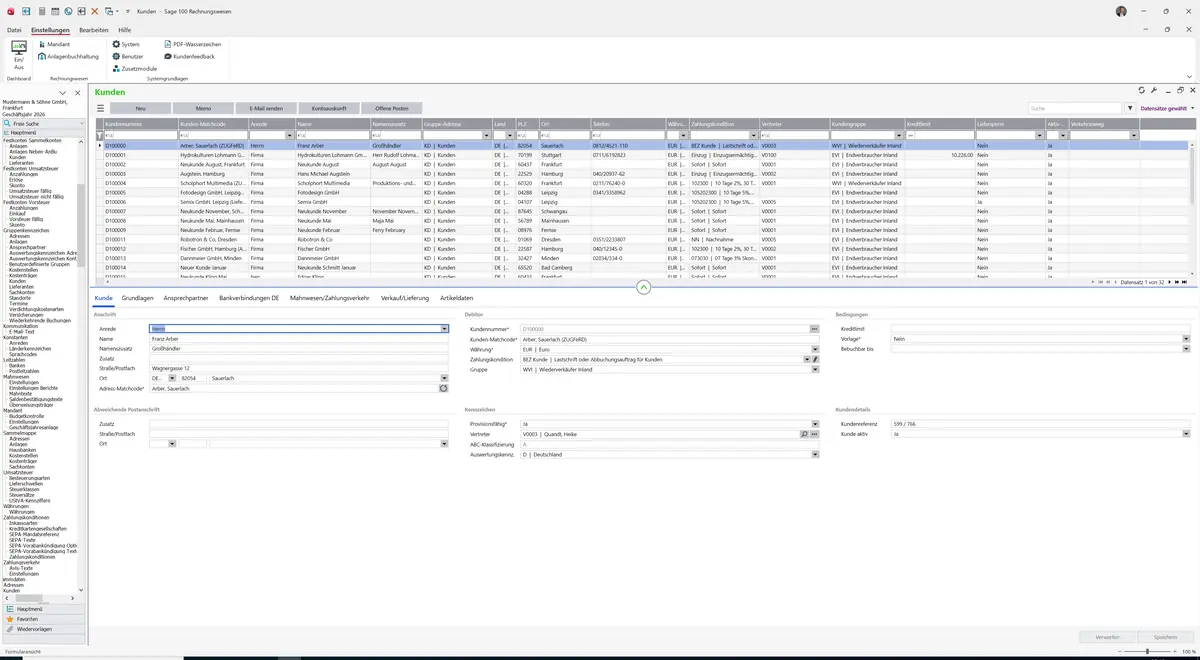Switch to the Artikeldaten tab
The image size is (1200, 660).
point(457,298)
